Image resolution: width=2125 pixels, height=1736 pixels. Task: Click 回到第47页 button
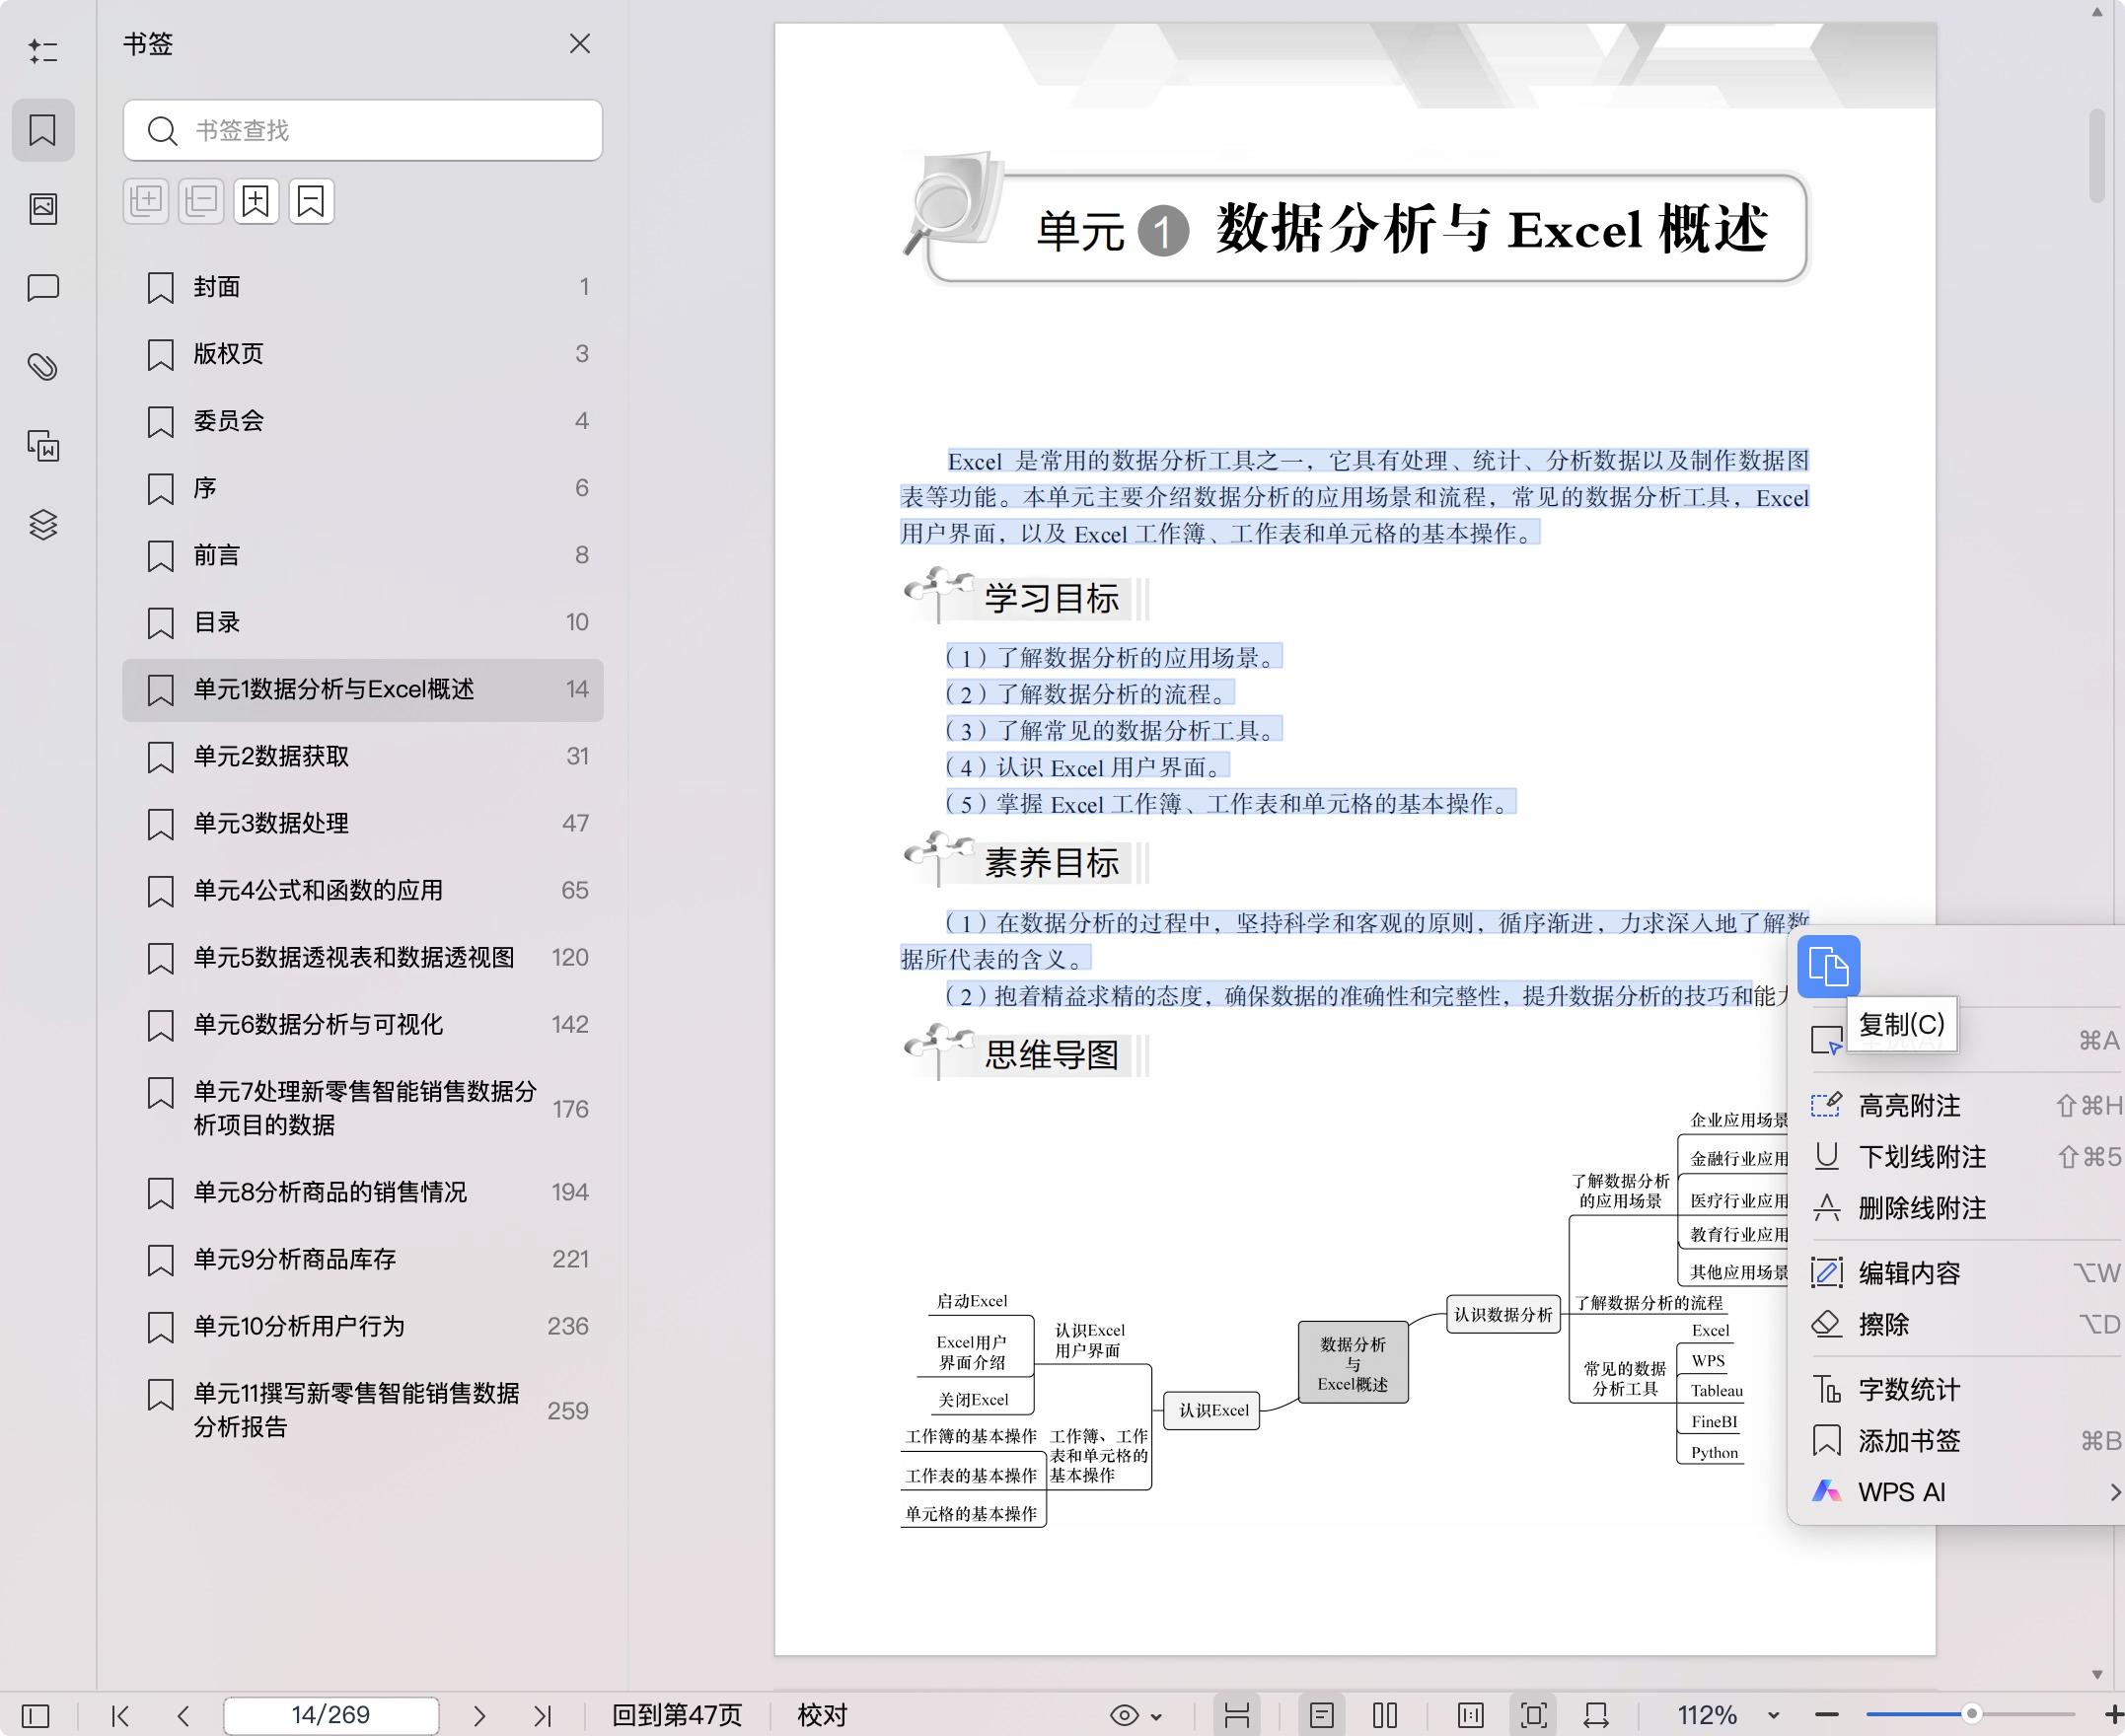click(677, 1716)
